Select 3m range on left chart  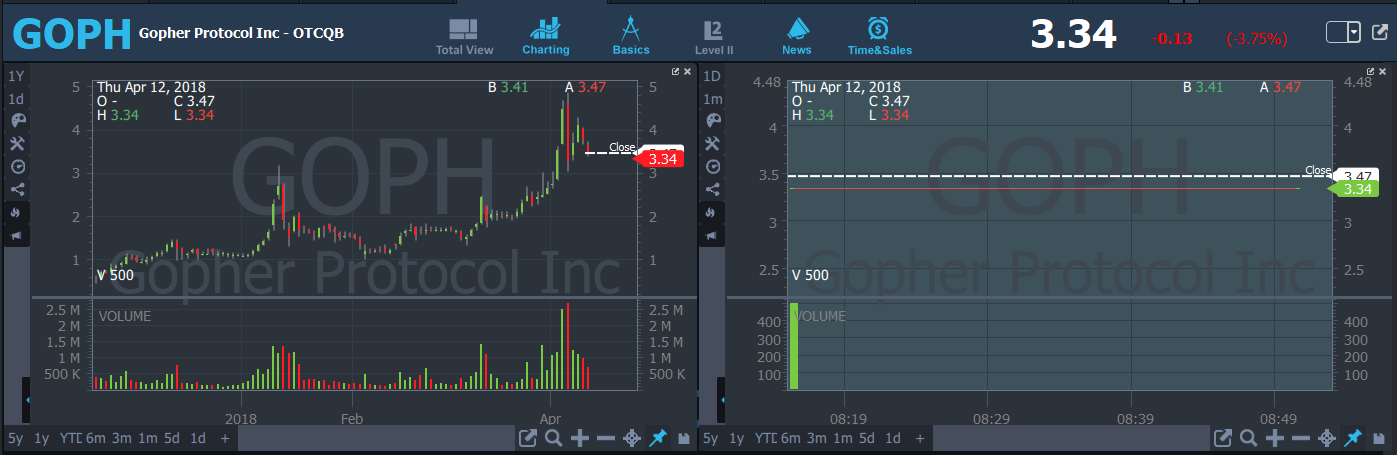click(x=121, y=438)
